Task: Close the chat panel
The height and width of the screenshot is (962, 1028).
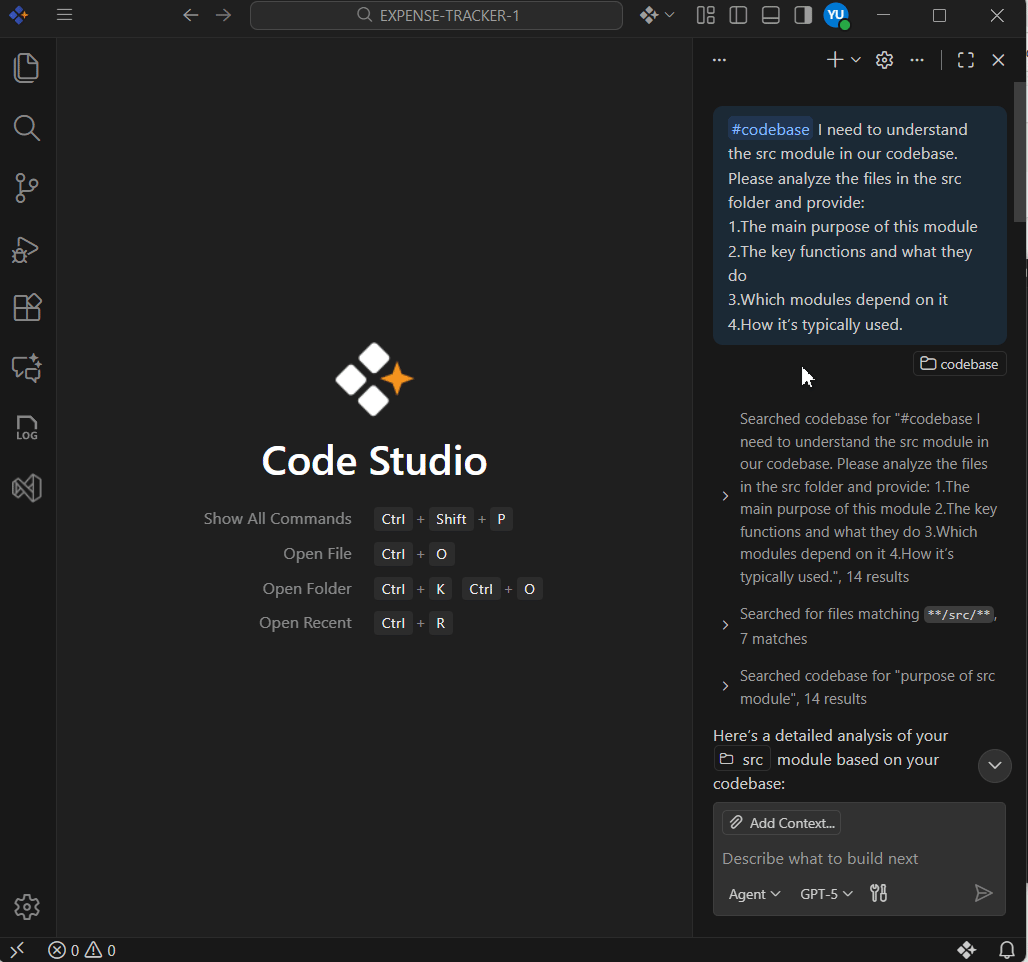Action: [998, 60]
